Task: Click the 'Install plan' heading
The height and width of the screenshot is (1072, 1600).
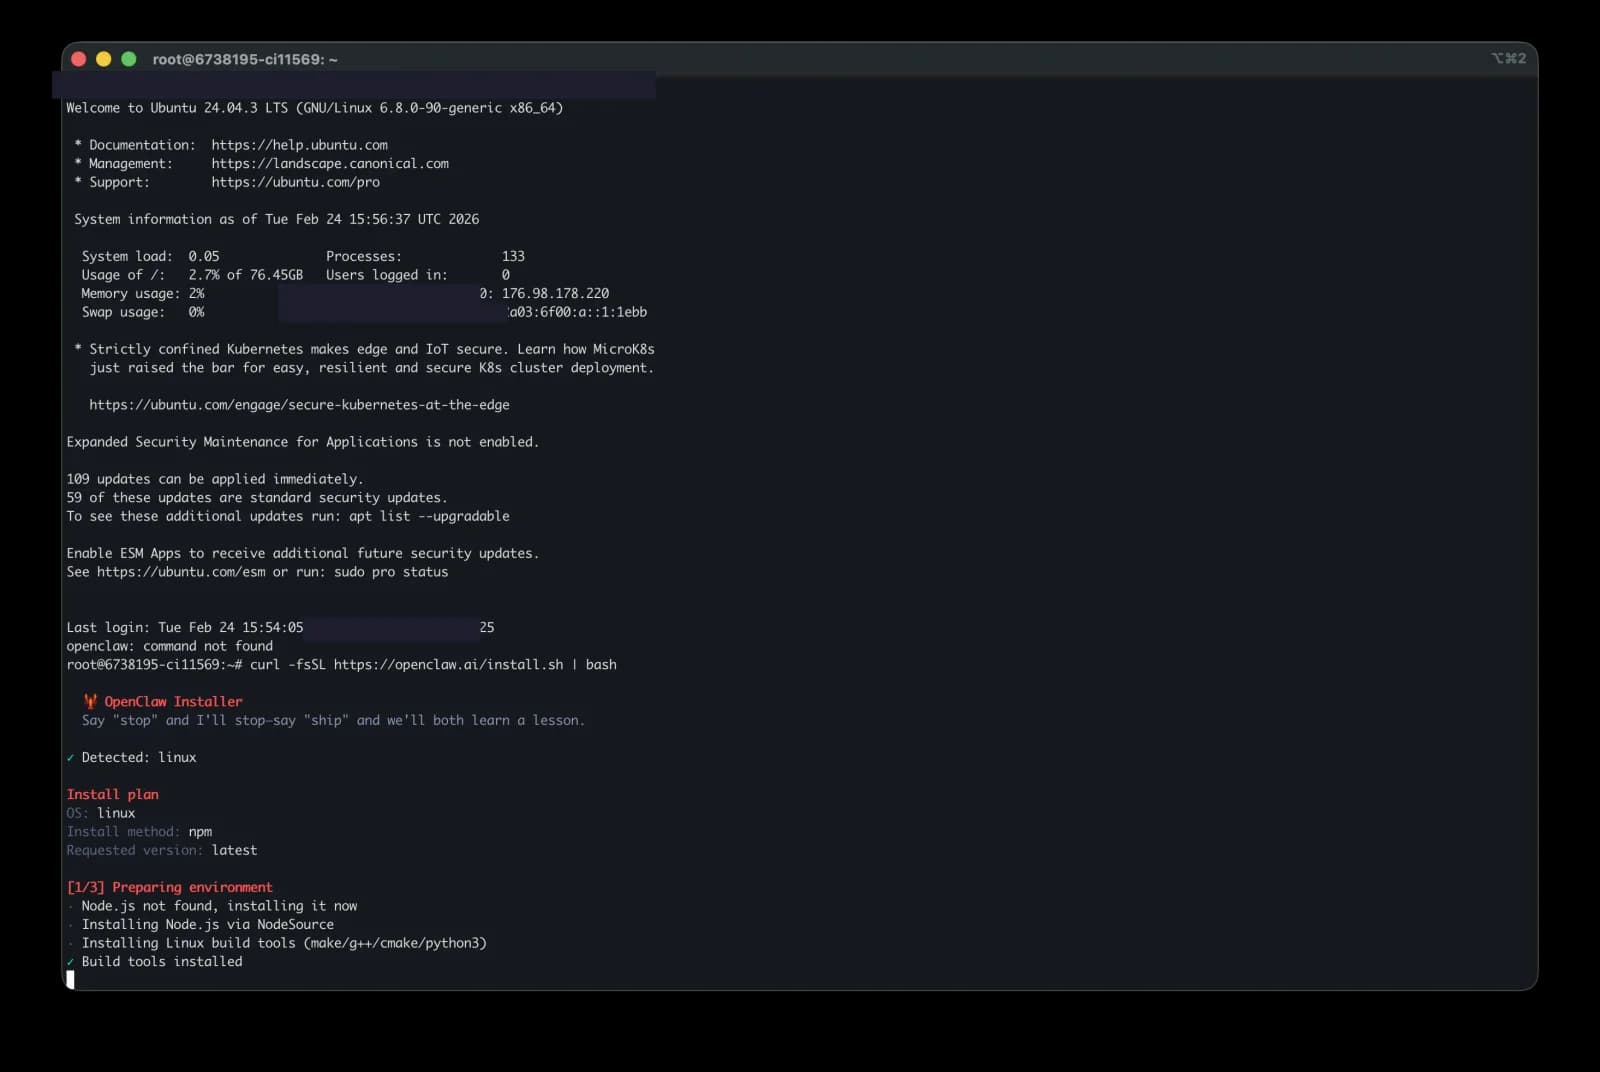Action: pos(113,795)
